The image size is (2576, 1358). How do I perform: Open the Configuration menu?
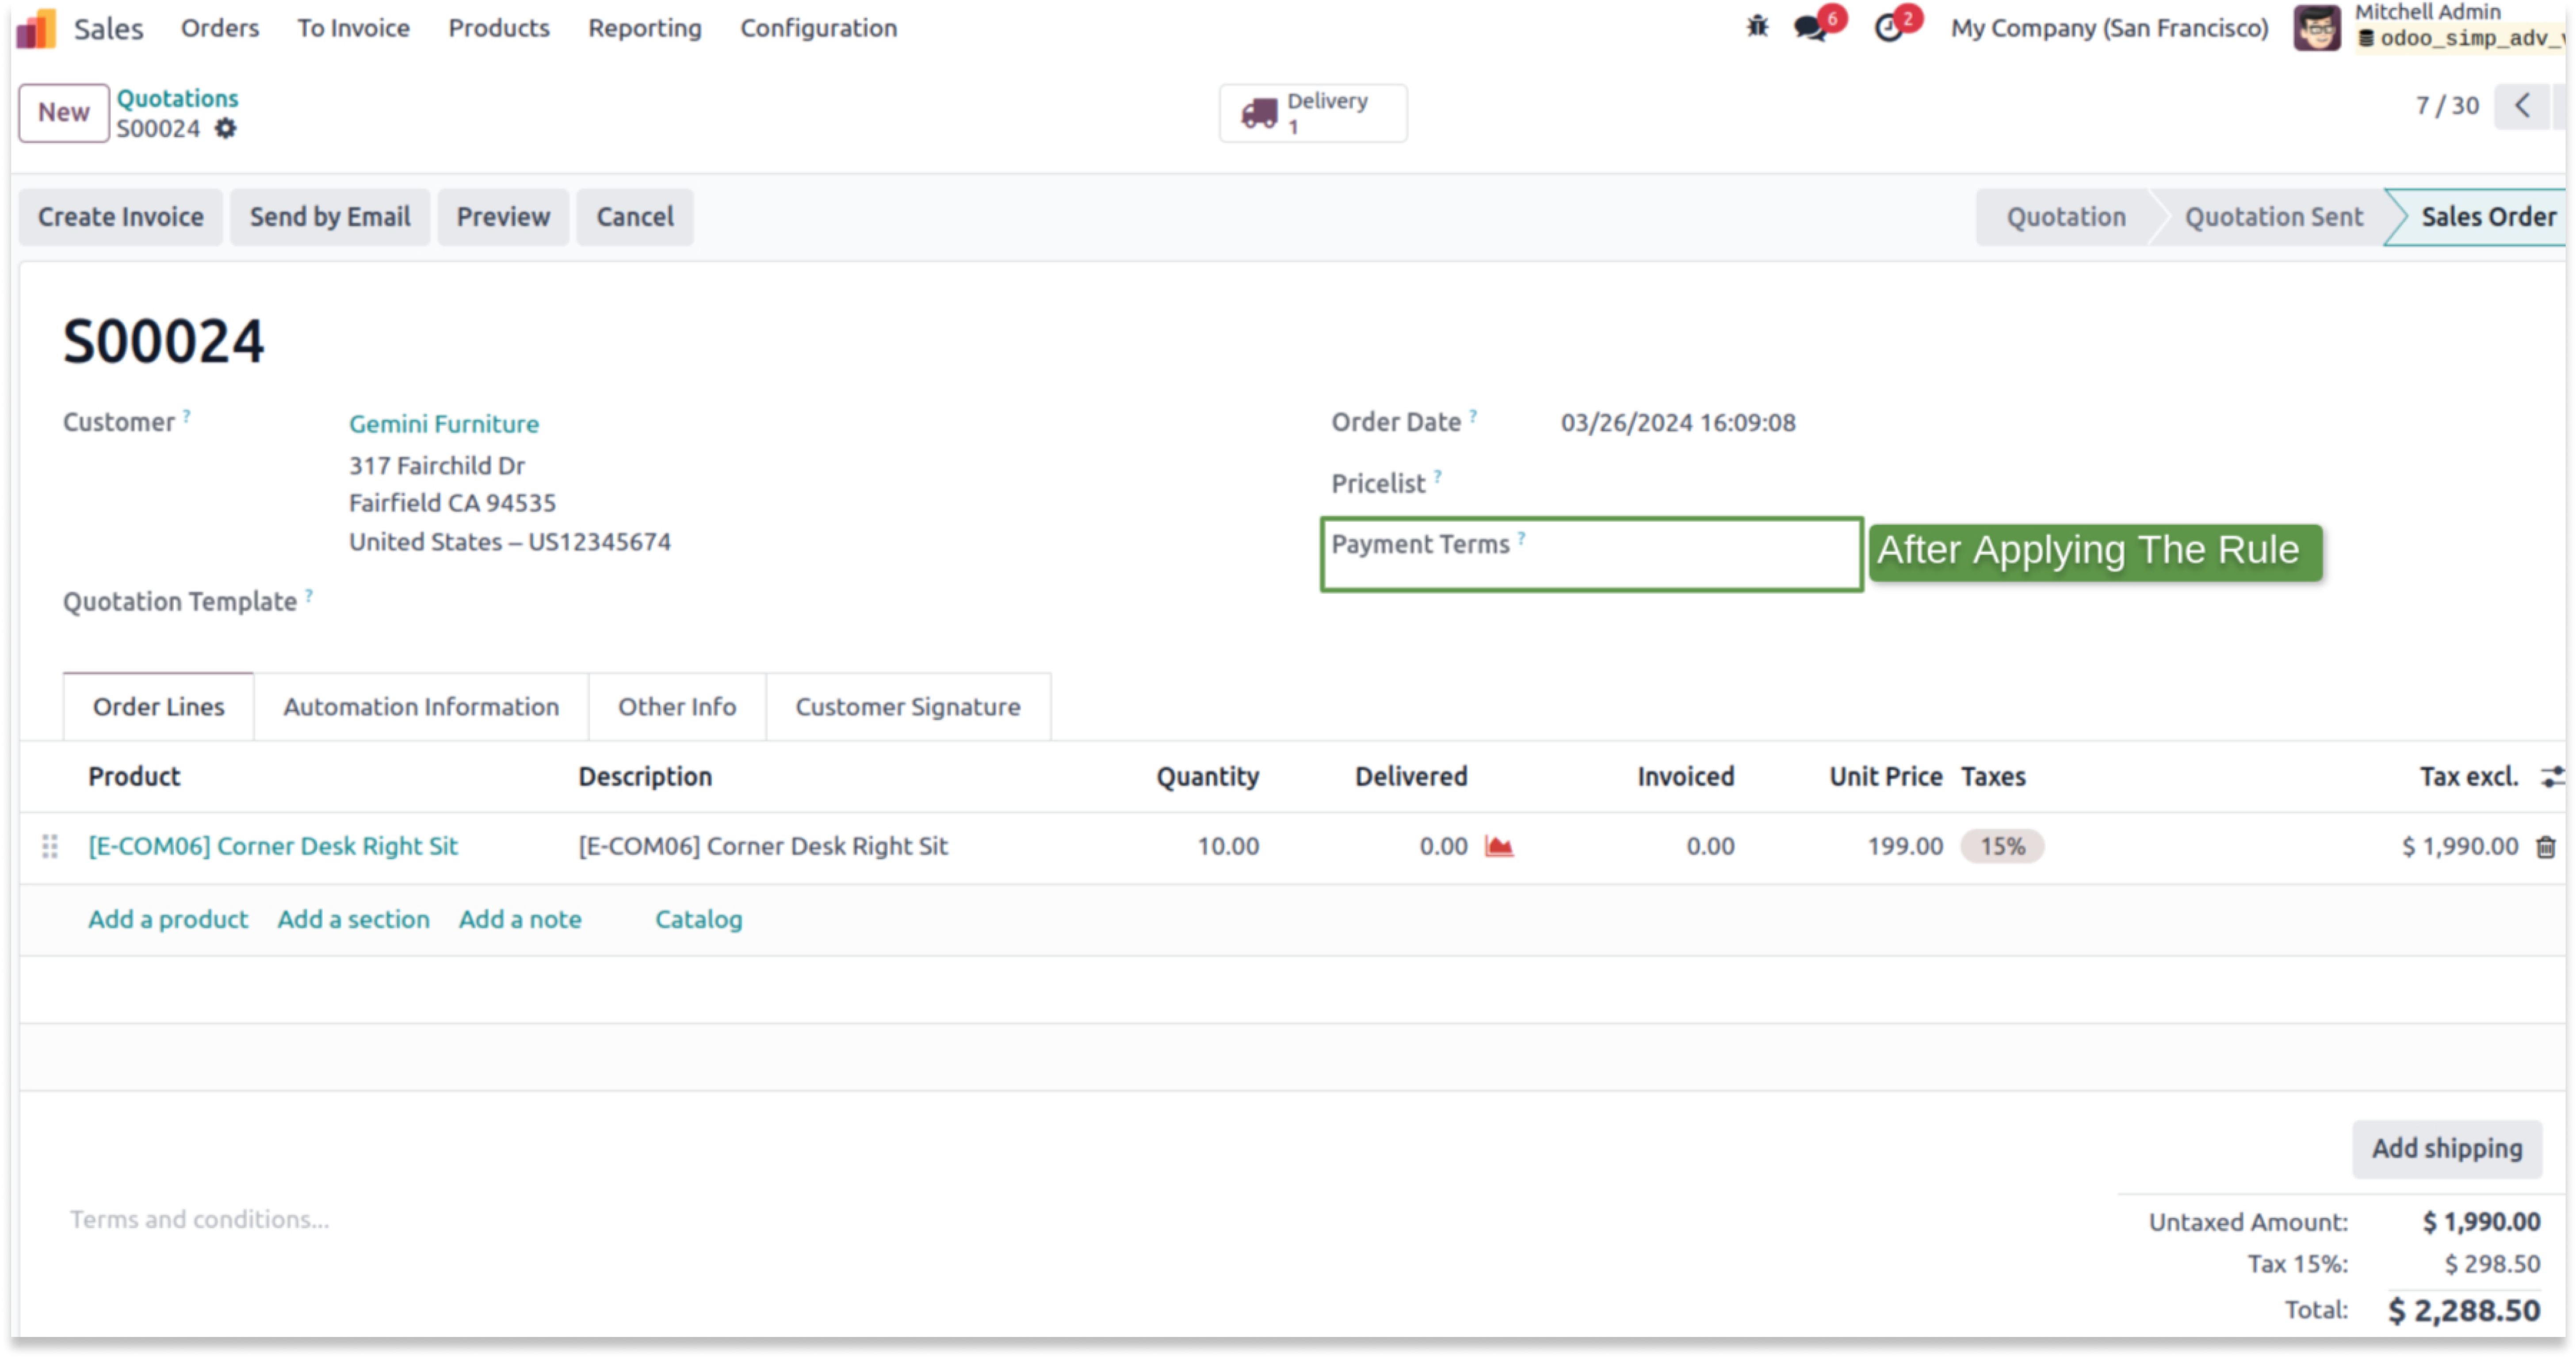(818, 28)
